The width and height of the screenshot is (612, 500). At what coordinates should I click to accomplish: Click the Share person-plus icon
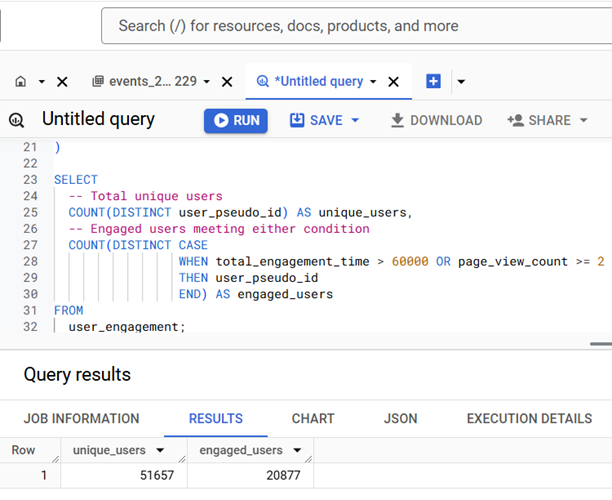pos(516,120)
